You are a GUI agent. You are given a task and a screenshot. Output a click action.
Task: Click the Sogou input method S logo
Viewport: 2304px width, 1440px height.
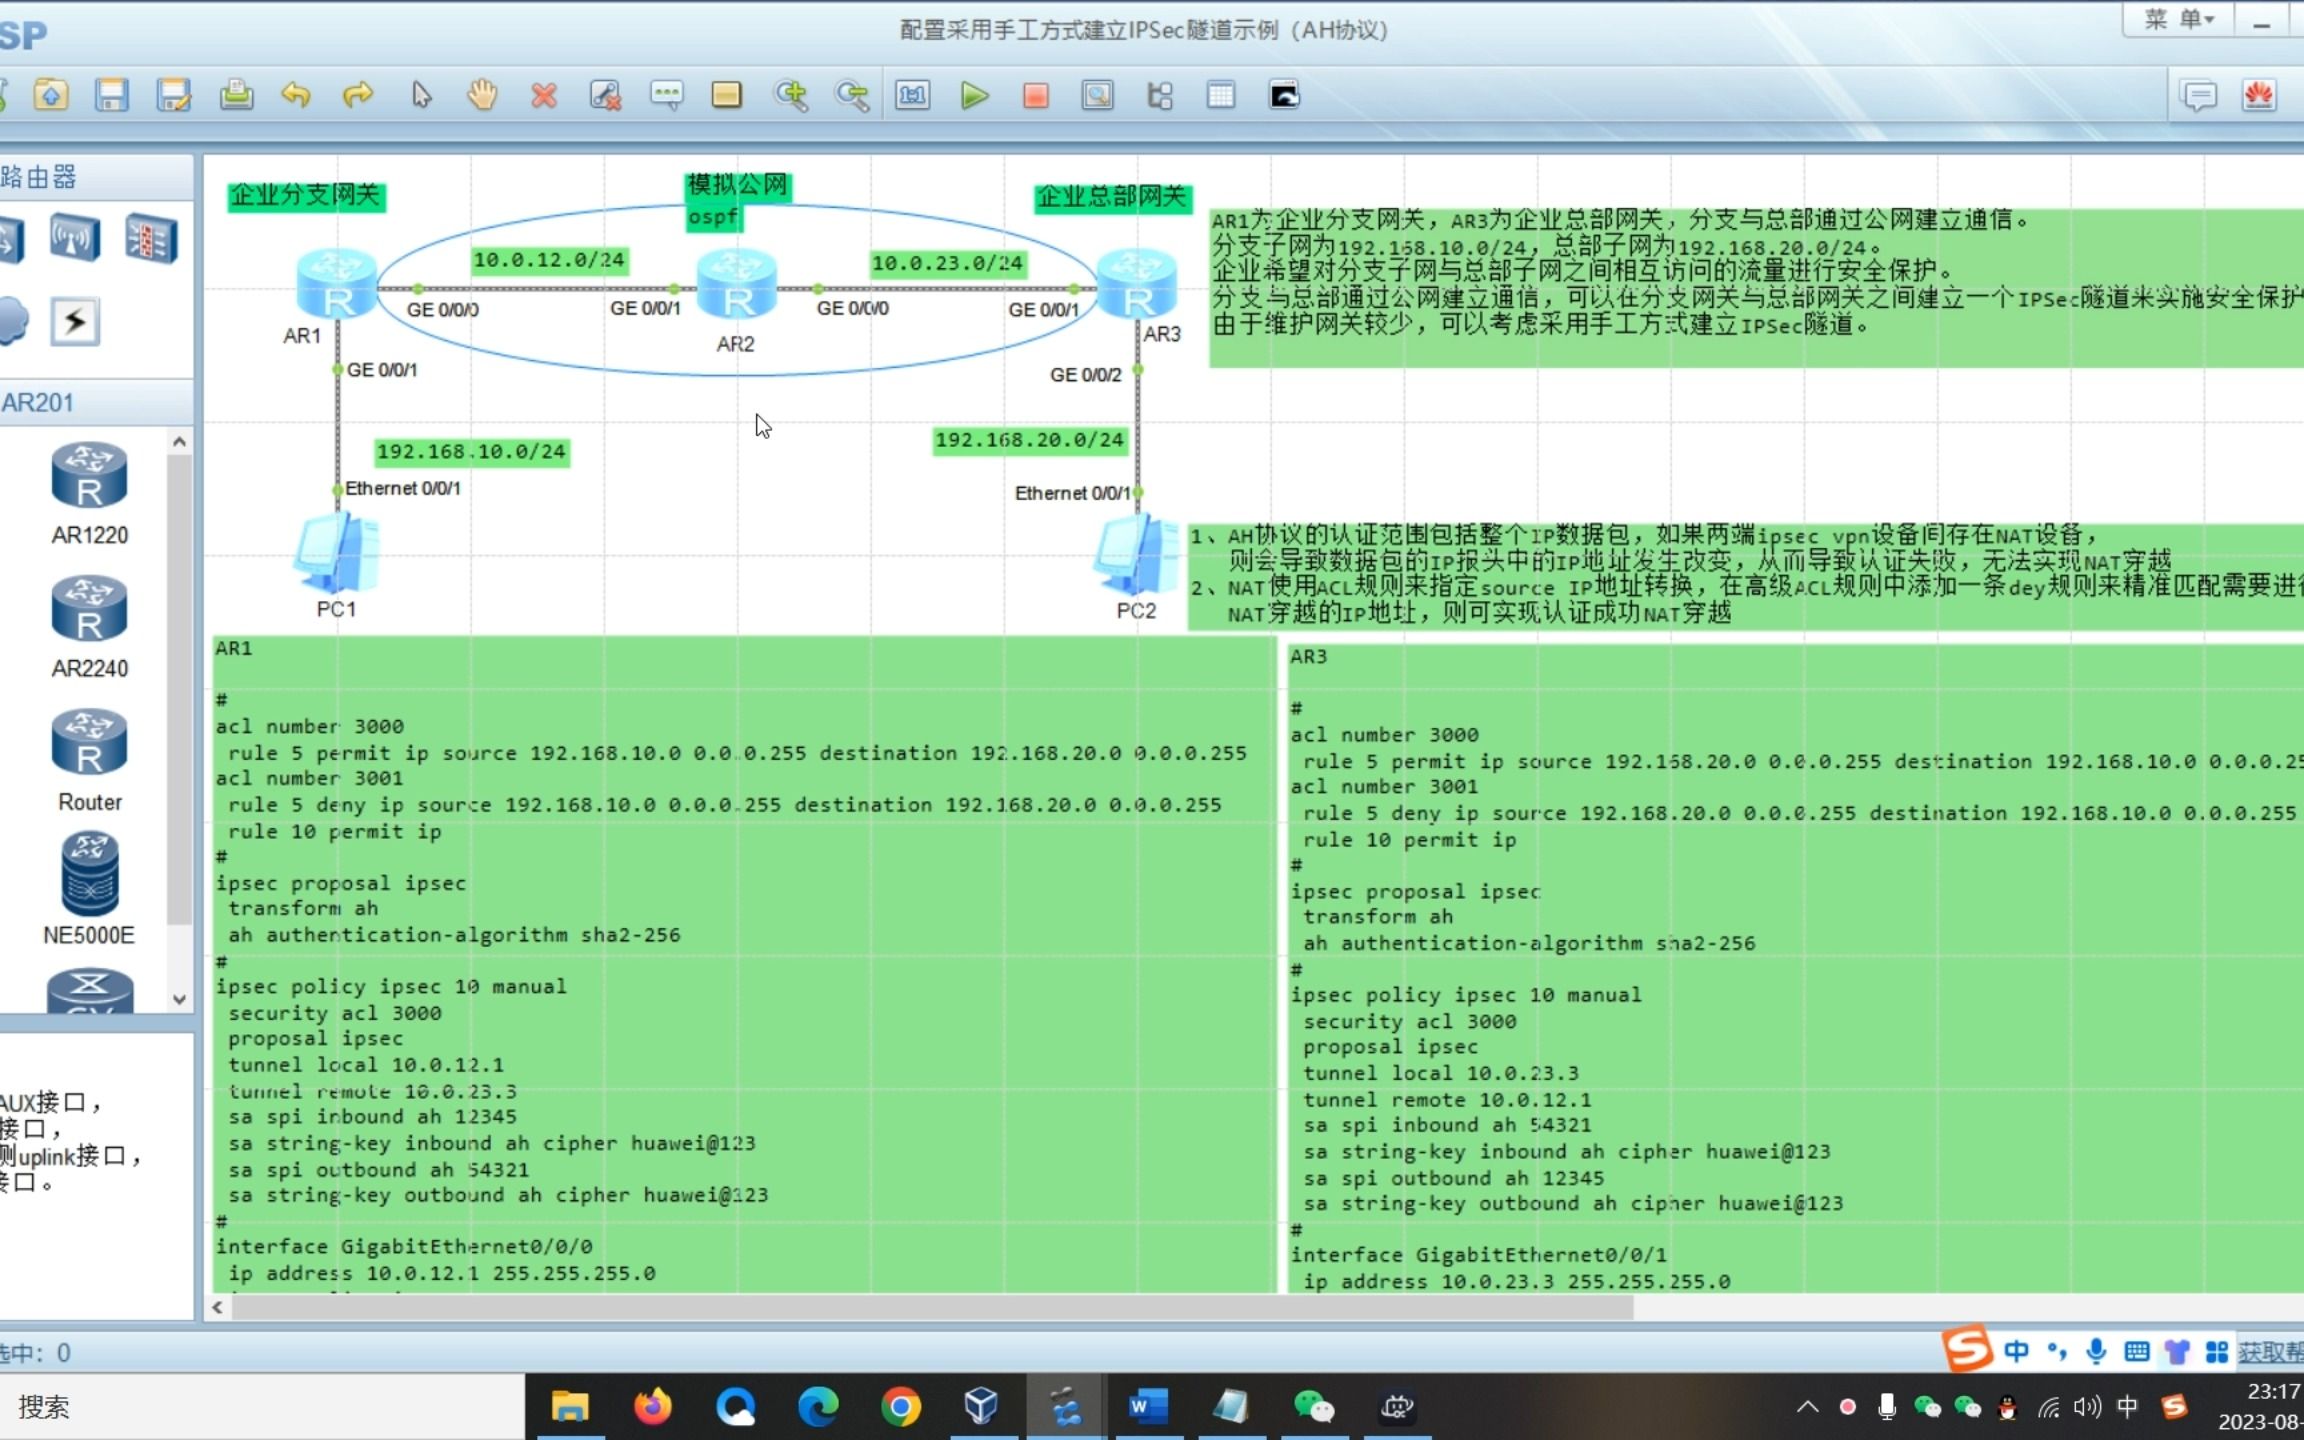(1966, 1350)
